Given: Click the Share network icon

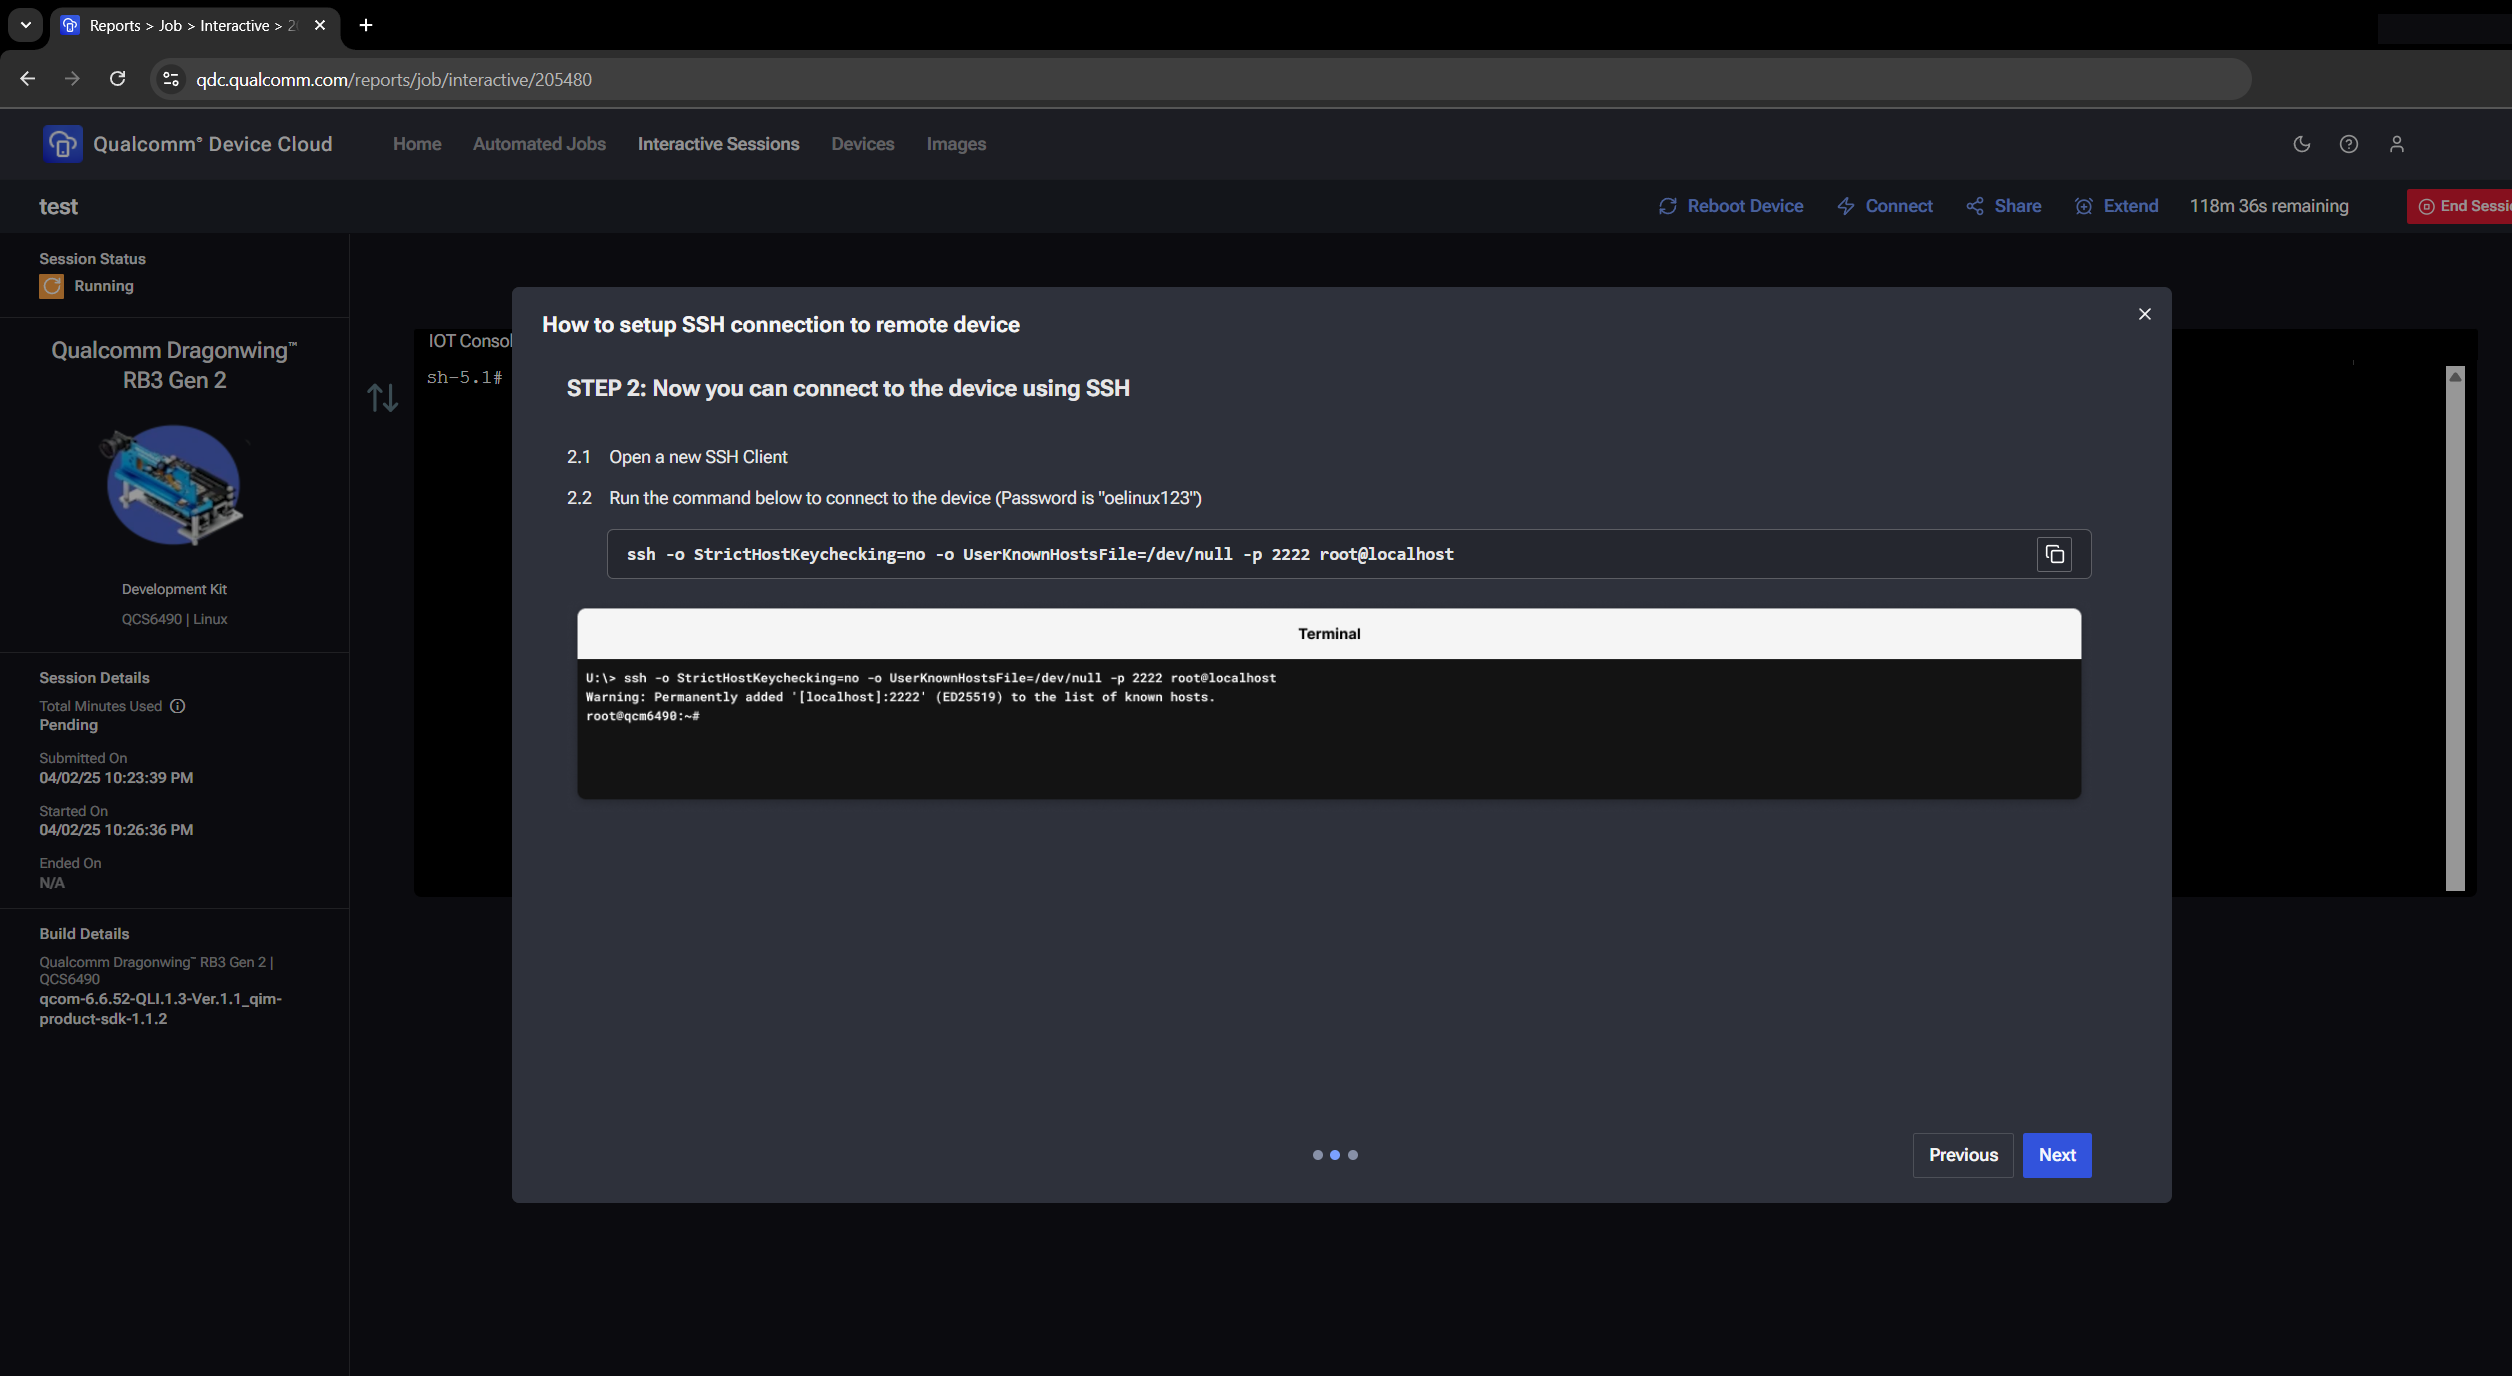Looking at the screenshot, I should (x=1975, y=206).
